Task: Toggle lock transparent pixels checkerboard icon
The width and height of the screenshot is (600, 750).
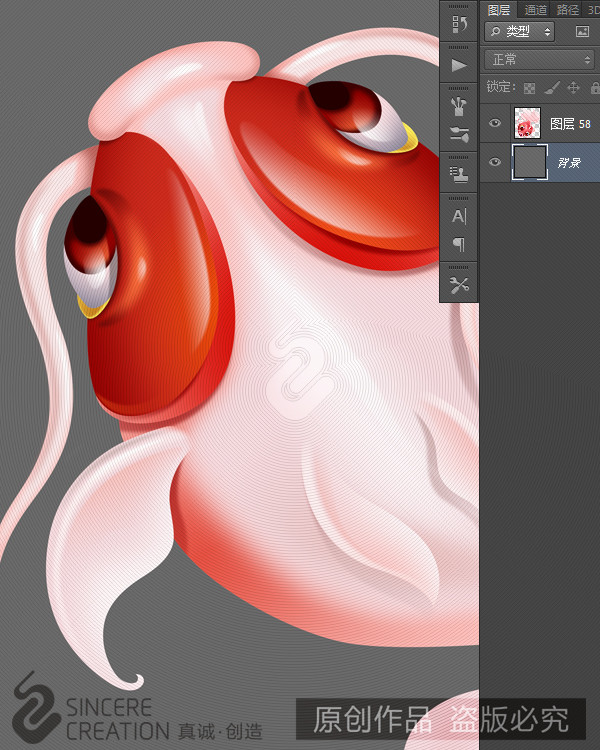Action: (530, 88)
